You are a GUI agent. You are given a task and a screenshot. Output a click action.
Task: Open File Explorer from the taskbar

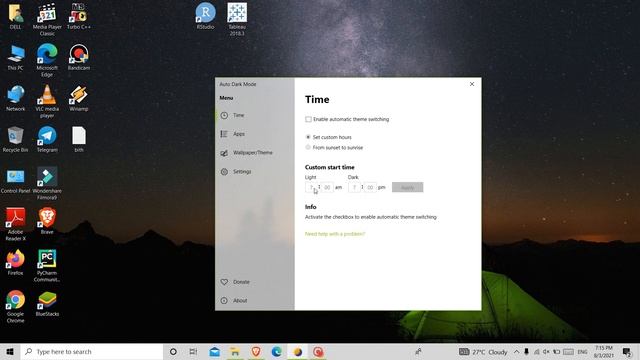coord(235,351)
